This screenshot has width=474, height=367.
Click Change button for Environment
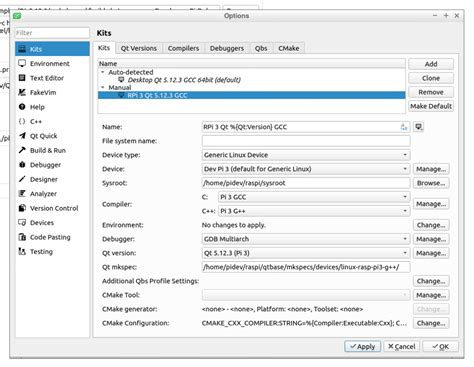(x=431, y=225)
